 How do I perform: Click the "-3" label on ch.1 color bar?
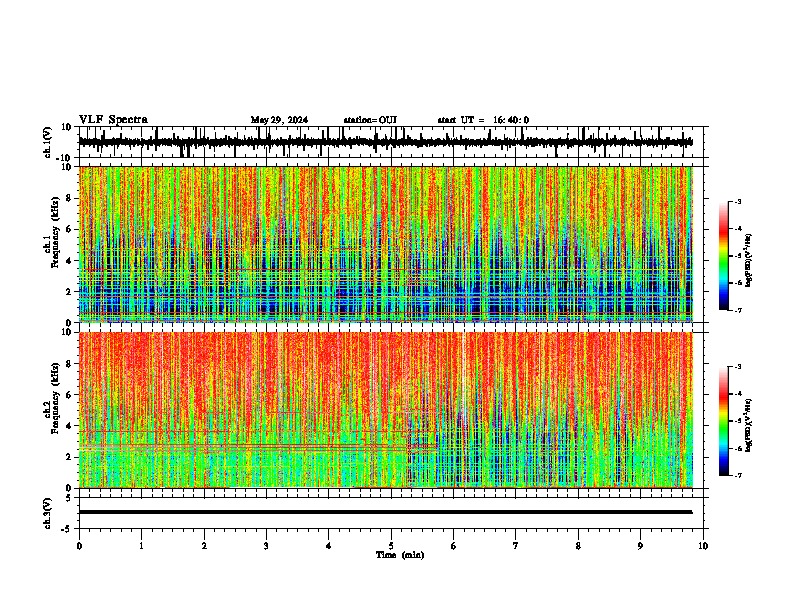pyautogui.click(x=737, y=201)
